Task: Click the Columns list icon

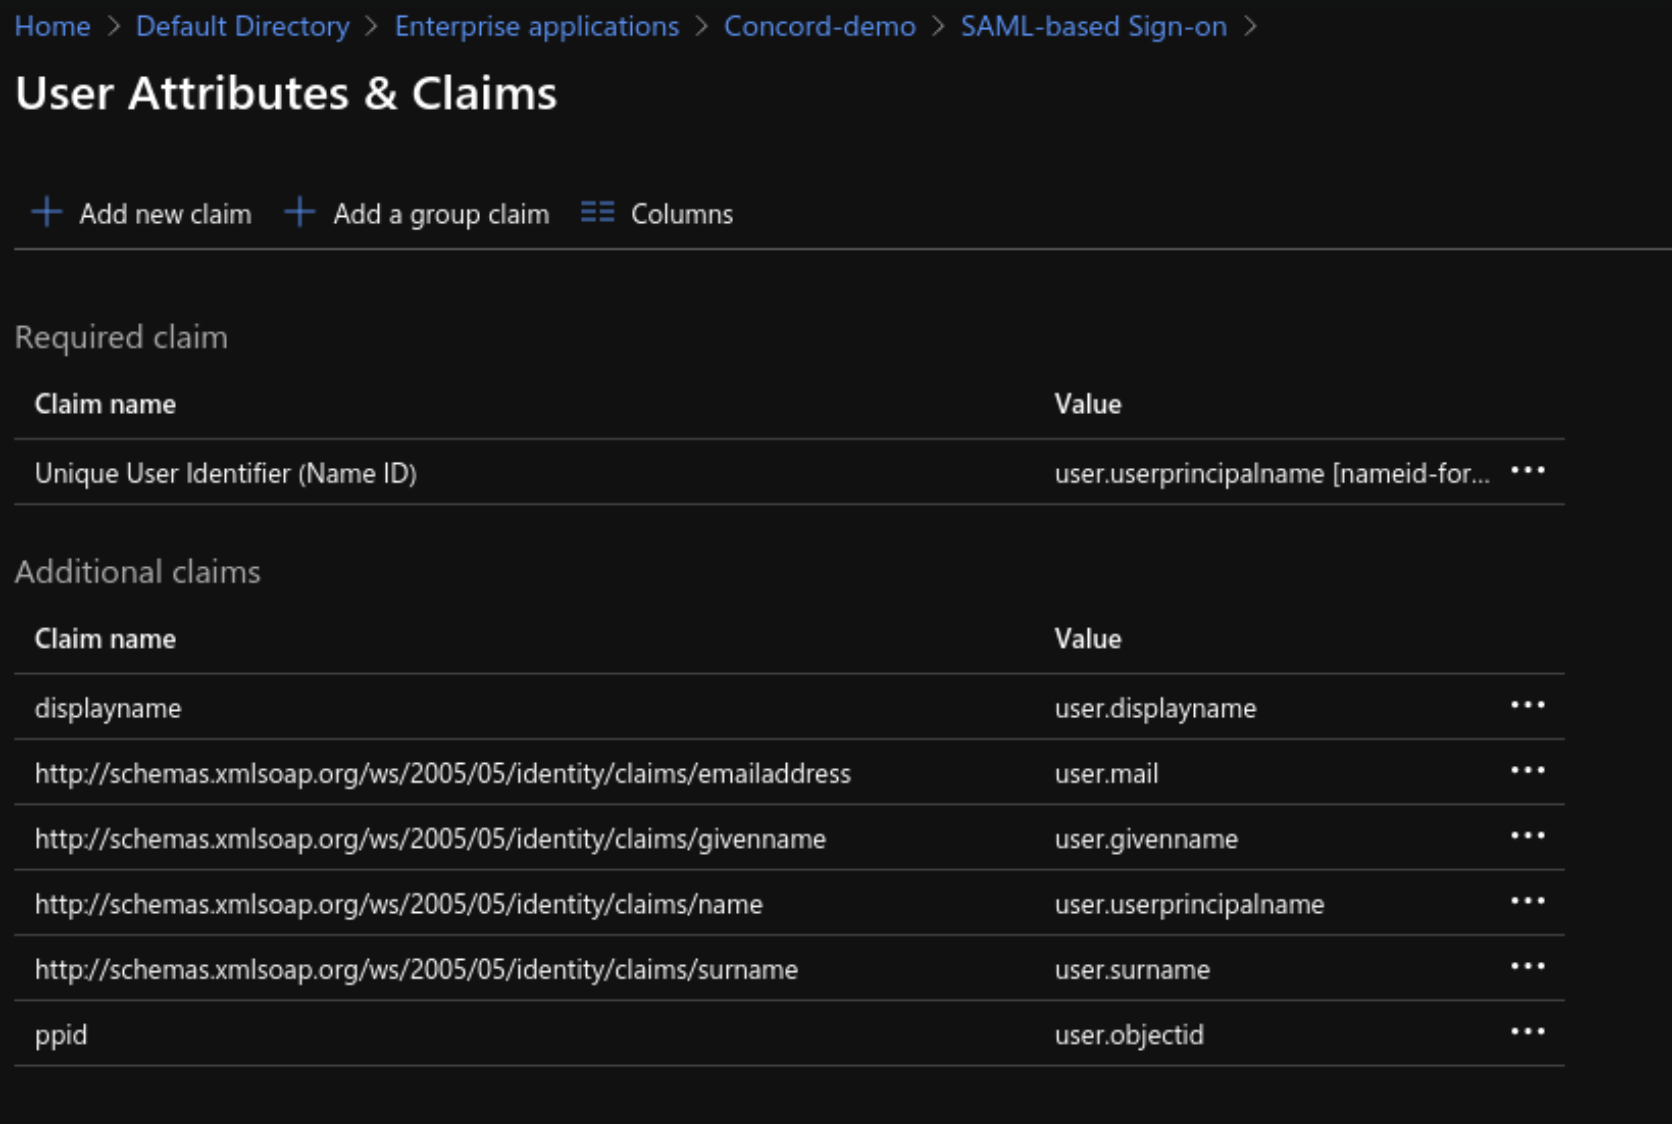Action: tap(597, 212)
